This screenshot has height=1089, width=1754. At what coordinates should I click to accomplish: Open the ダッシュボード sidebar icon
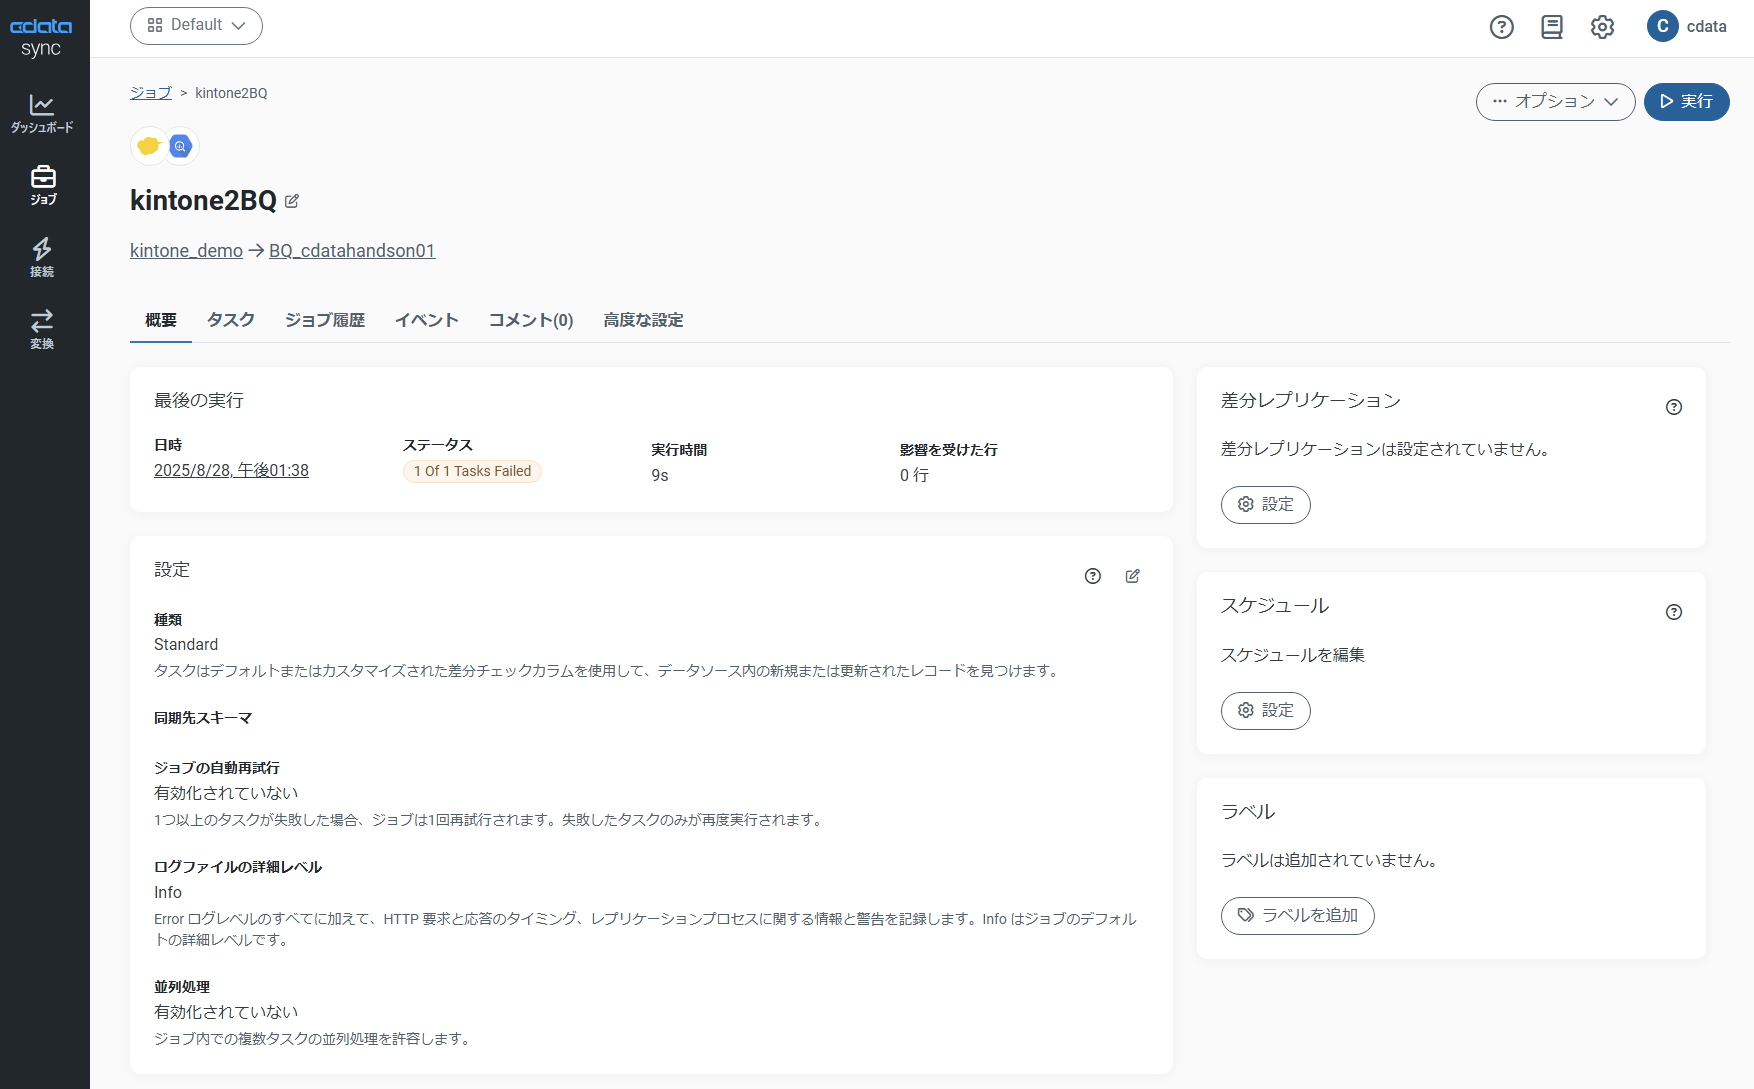coord(42,113)
